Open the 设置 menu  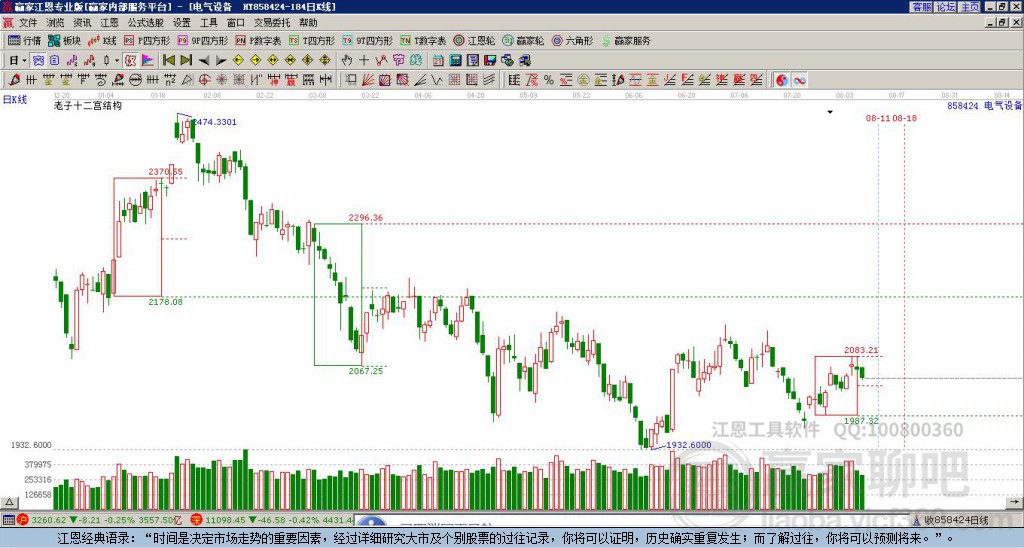pos(182,23)
